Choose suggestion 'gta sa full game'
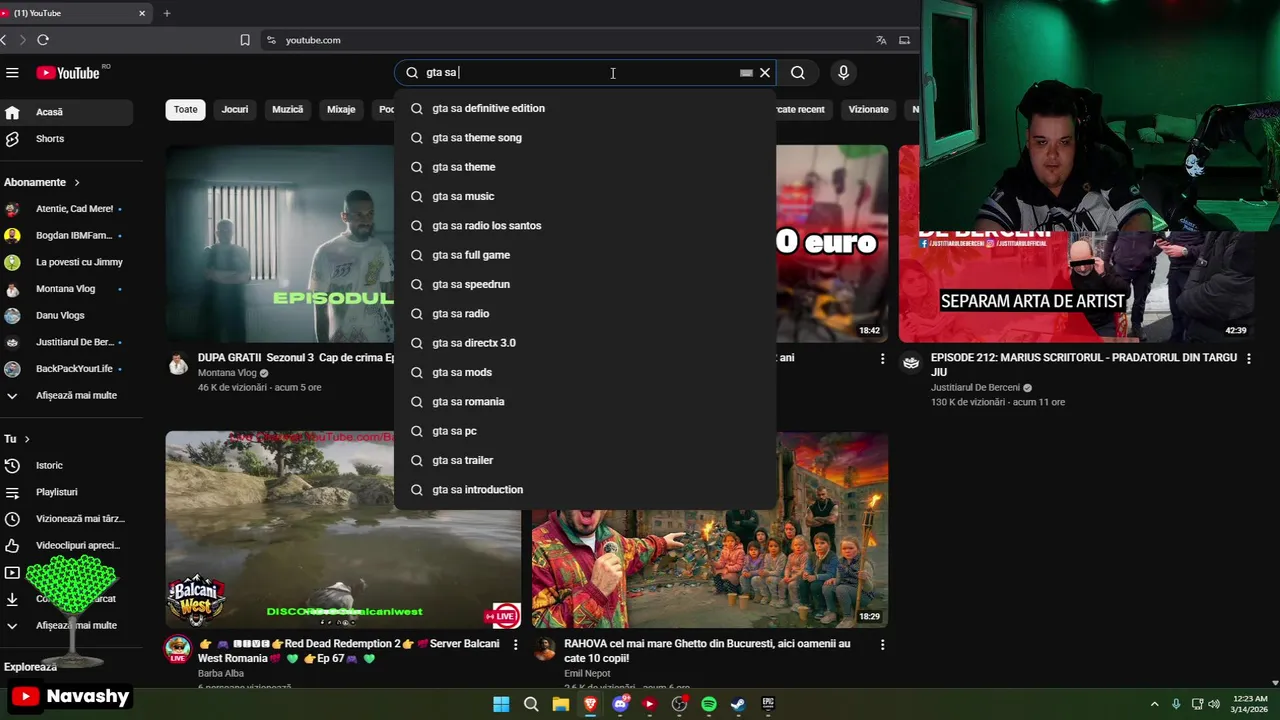Image resolution: width=1280 pixels, height=720 pixels. [x=585, y=255]
